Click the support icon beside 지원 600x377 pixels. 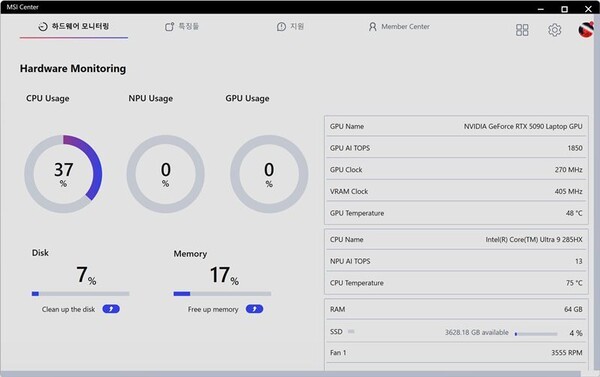(281, 26)
